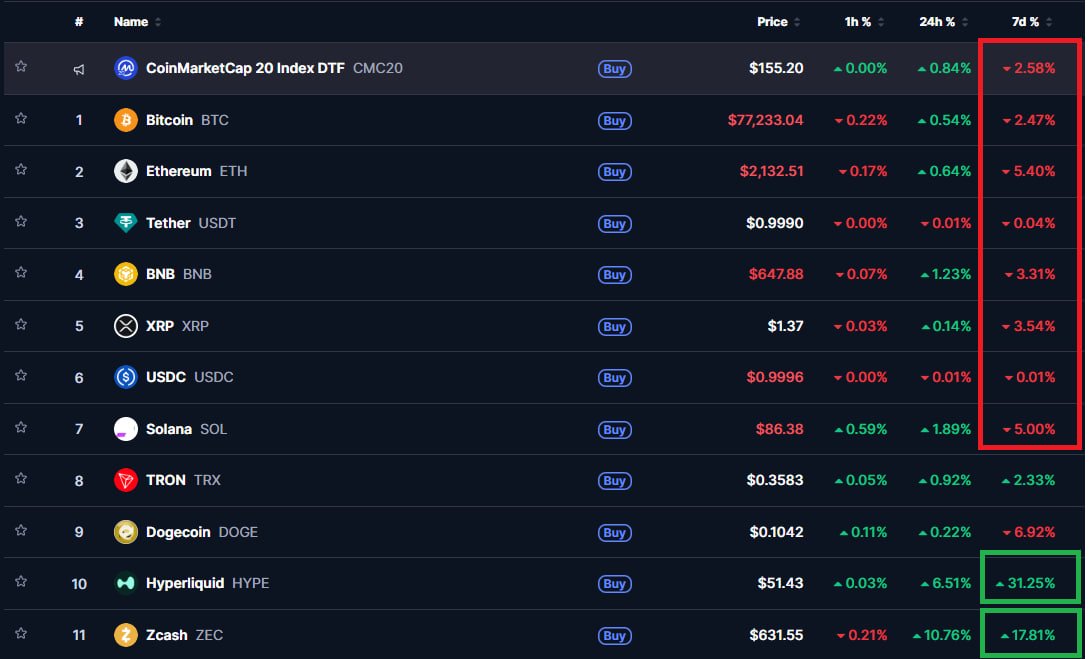Screen dimensions: 1089x659
Task: Click the BNB logo icon
Action: tap(126, 274)
